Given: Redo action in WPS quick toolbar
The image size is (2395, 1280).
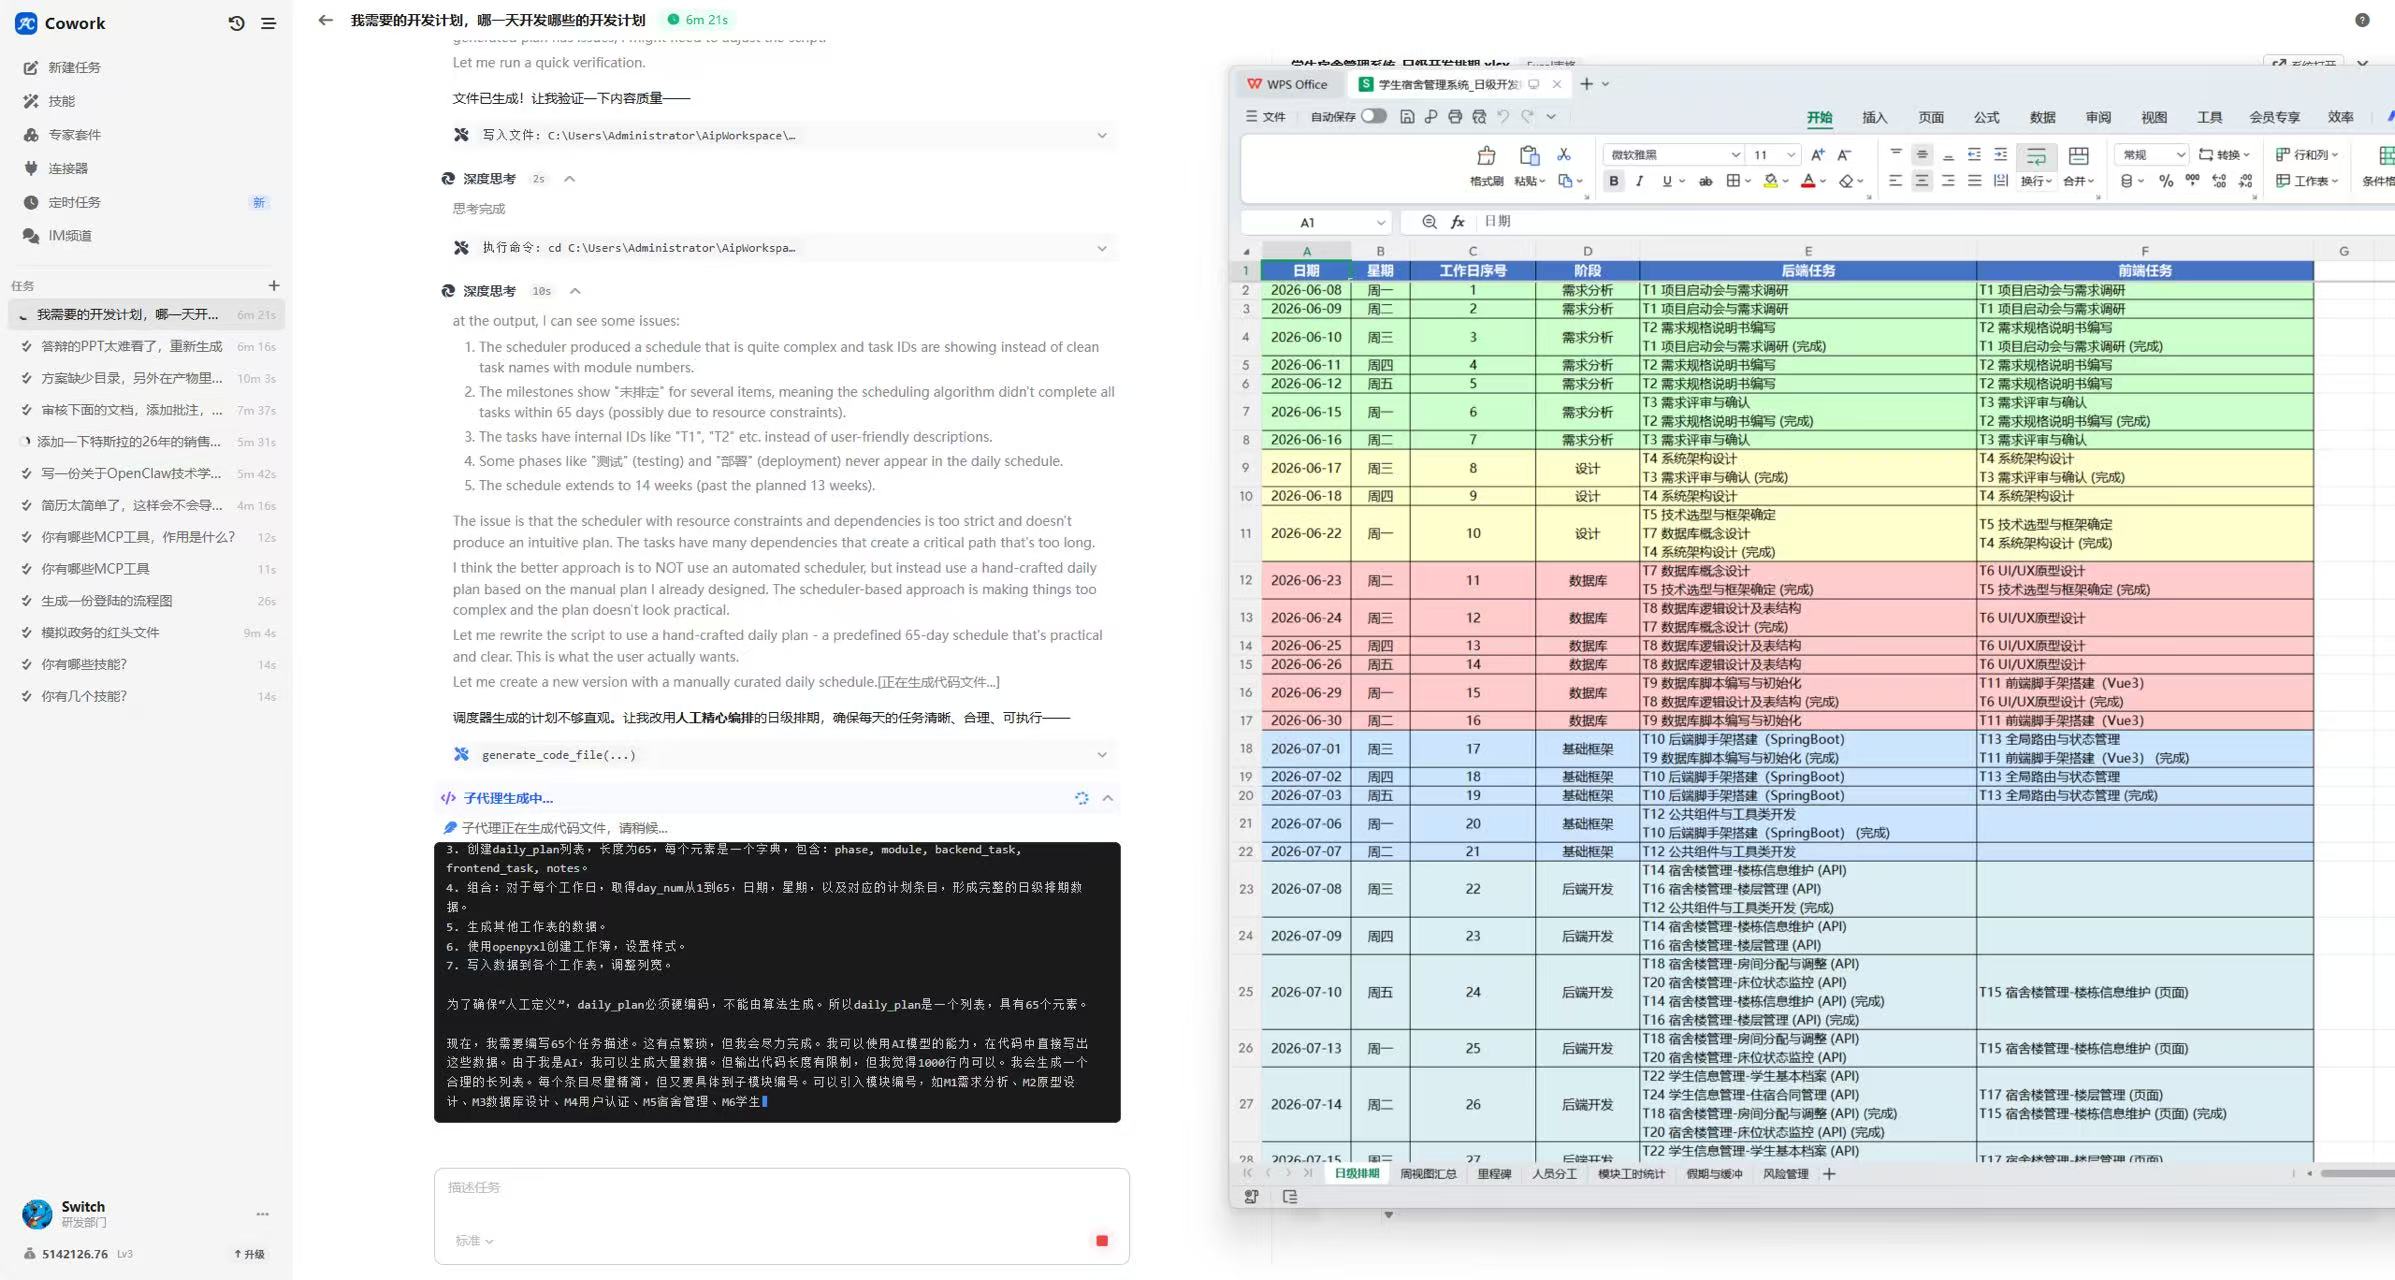Looking at the screenshot, I should [1527, 117].
